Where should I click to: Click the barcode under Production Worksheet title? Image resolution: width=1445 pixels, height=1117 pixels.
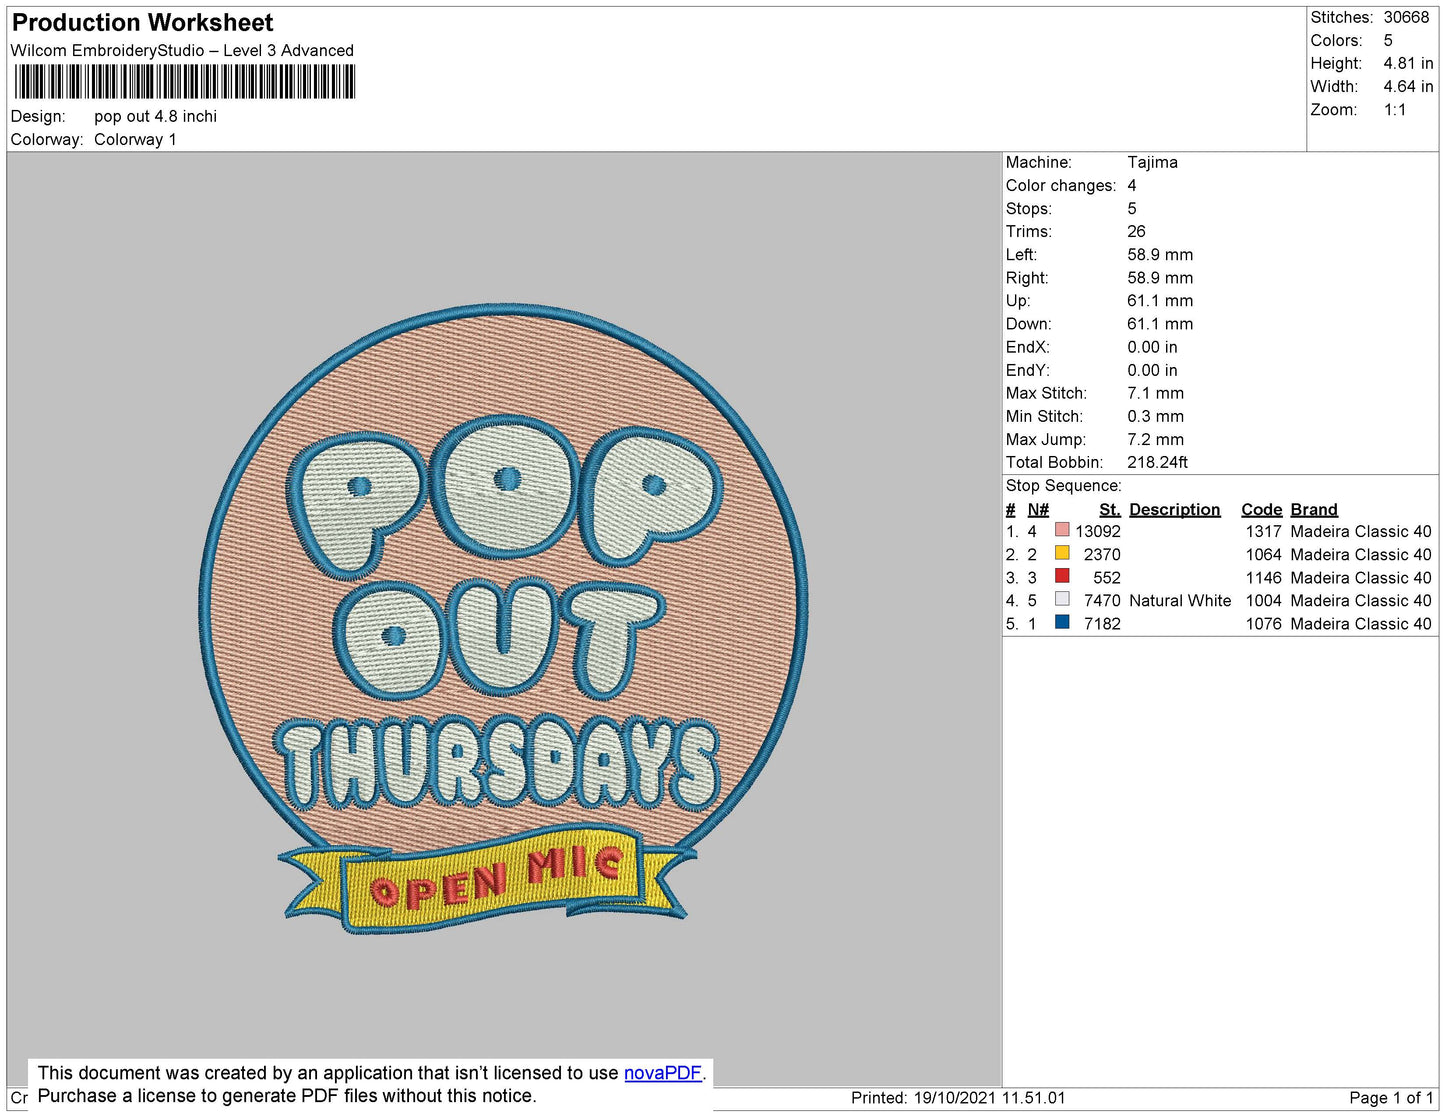click(x=185, y=82)
